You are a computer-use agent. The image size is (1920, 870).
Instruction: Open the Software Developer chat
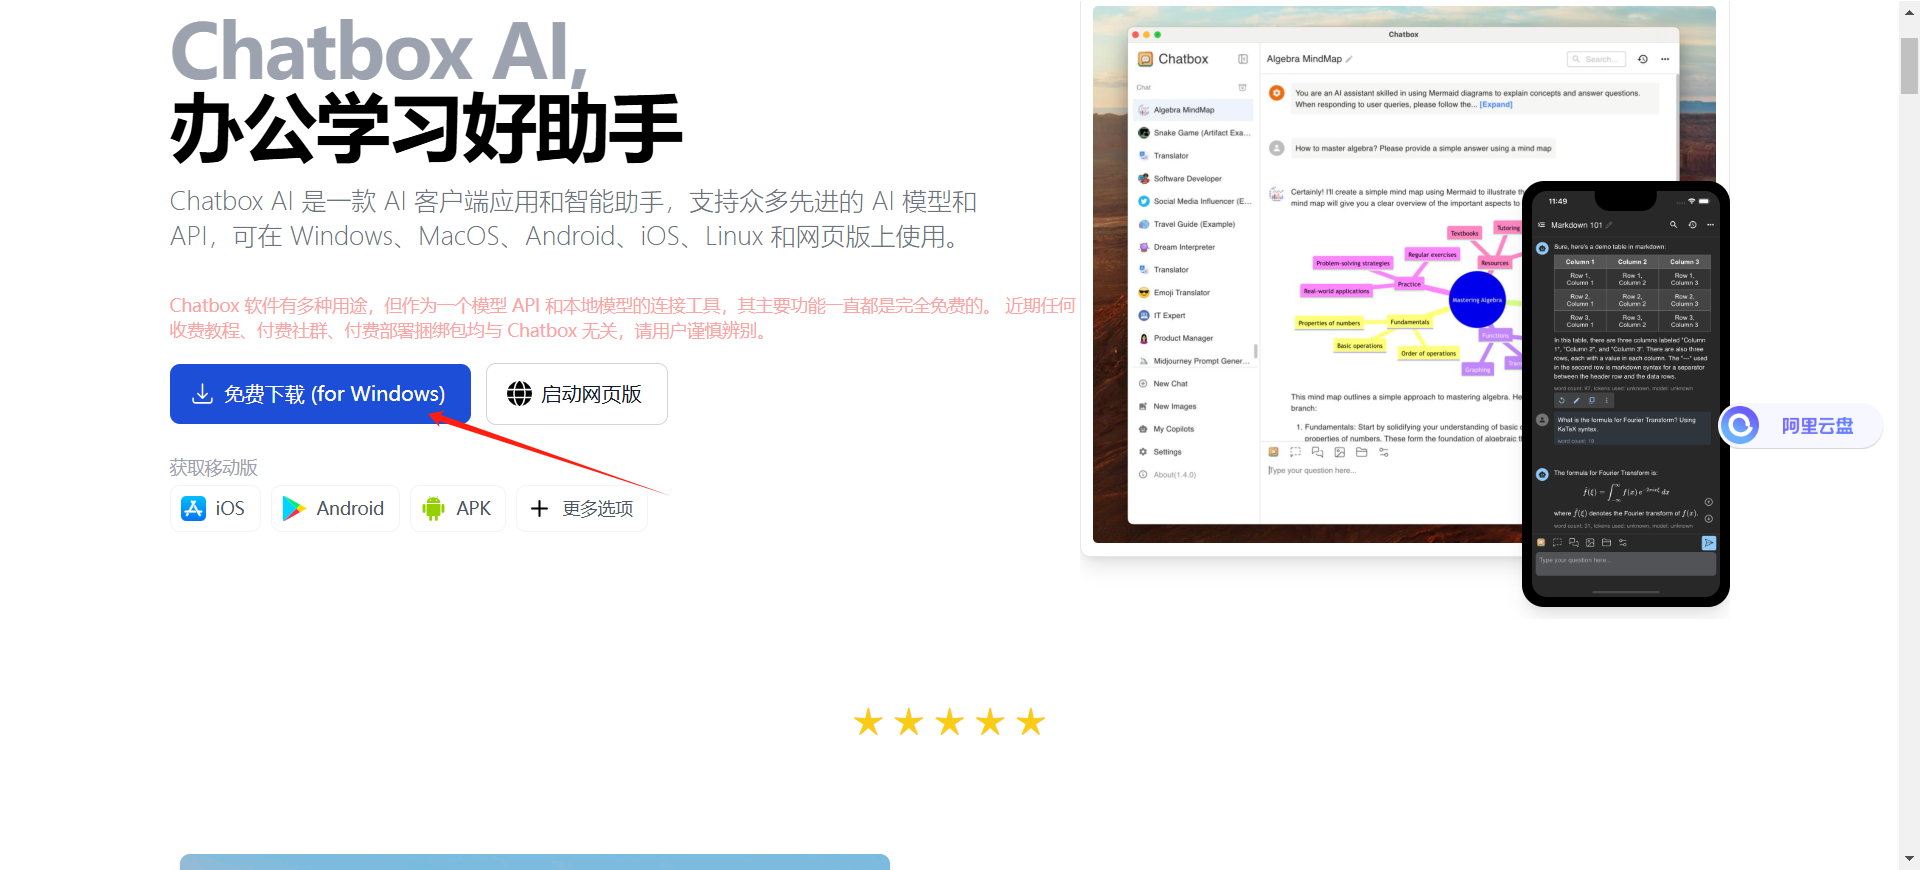(1194, 179)
